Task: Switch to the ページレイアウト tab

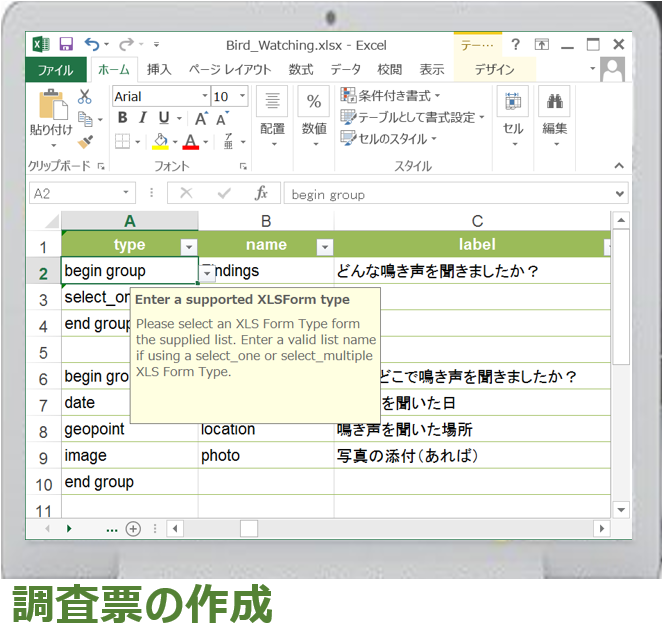Action: (x=230, y=70)
